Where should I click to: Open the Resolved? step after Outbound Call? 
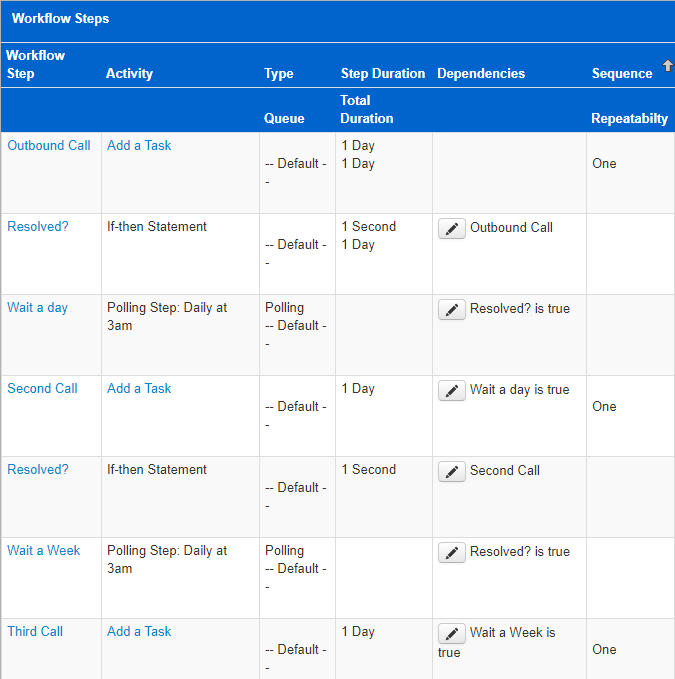pyautogui.click(x=38, y=226)
